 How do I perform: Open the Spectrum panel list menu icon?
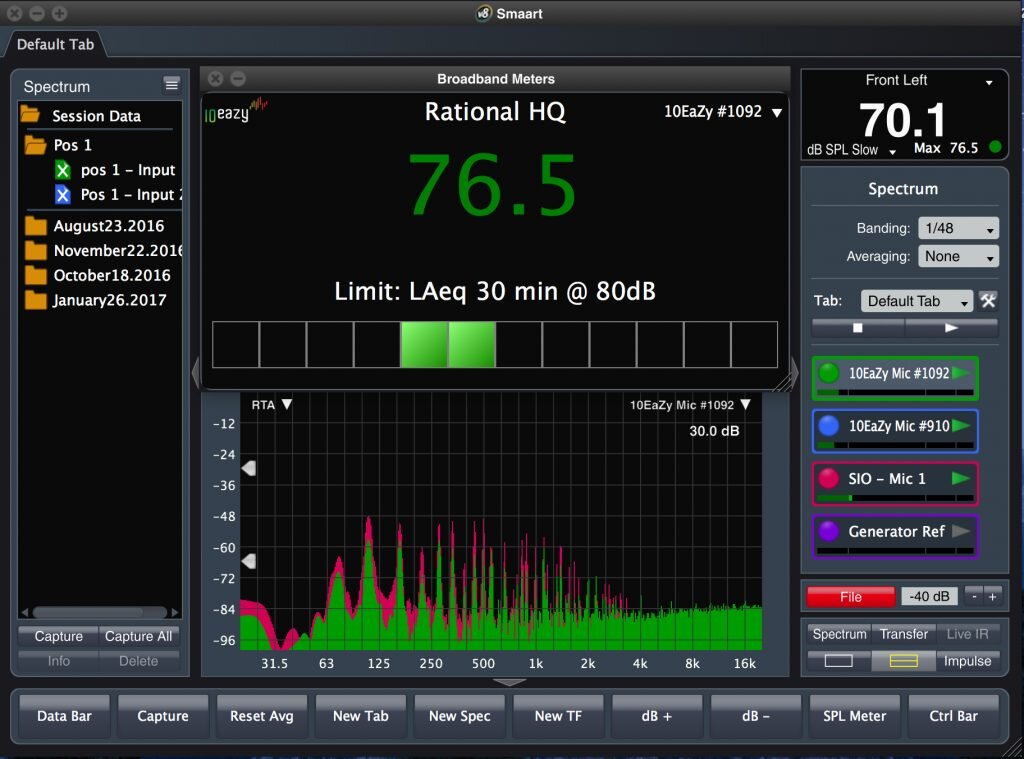[172, 85]
